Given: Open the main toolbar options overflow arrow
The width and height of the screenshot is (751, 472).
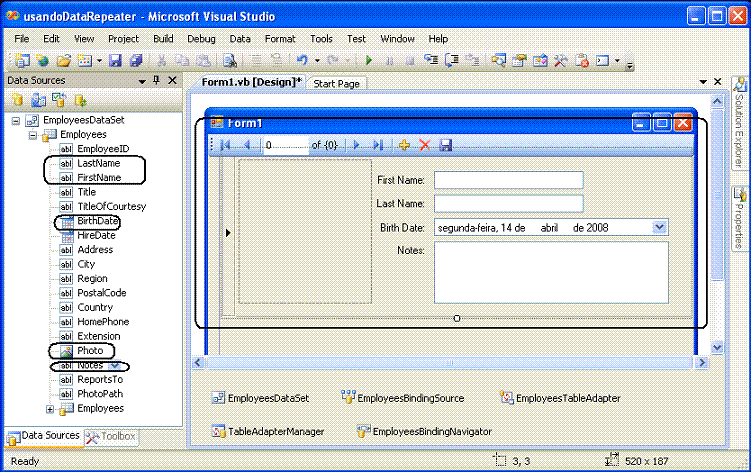Looking at the screenshot, I should 630,65.
